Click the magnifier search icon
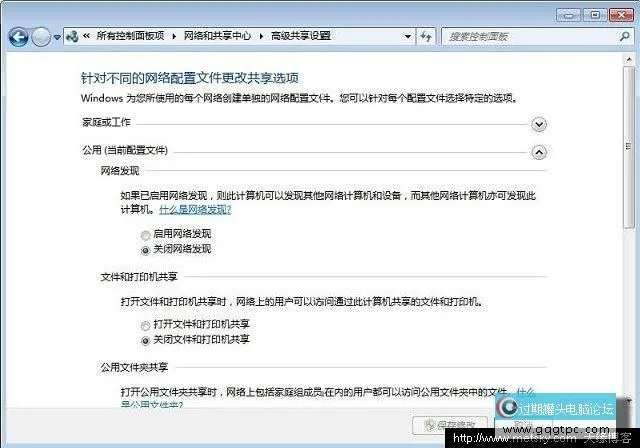The image size is (640, 448). coord(624,37)
